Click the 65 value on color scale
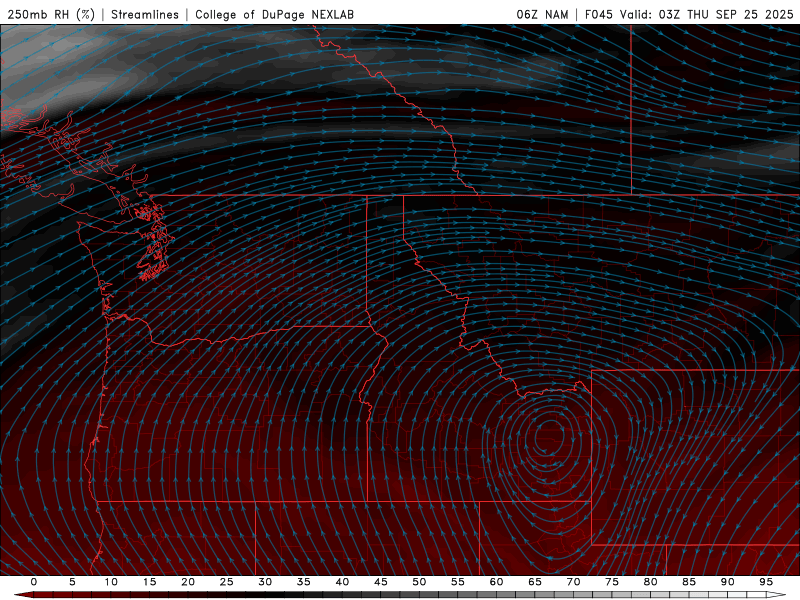Image resolution: width=800 pixels, height=600 pixels. click(535, 582)
